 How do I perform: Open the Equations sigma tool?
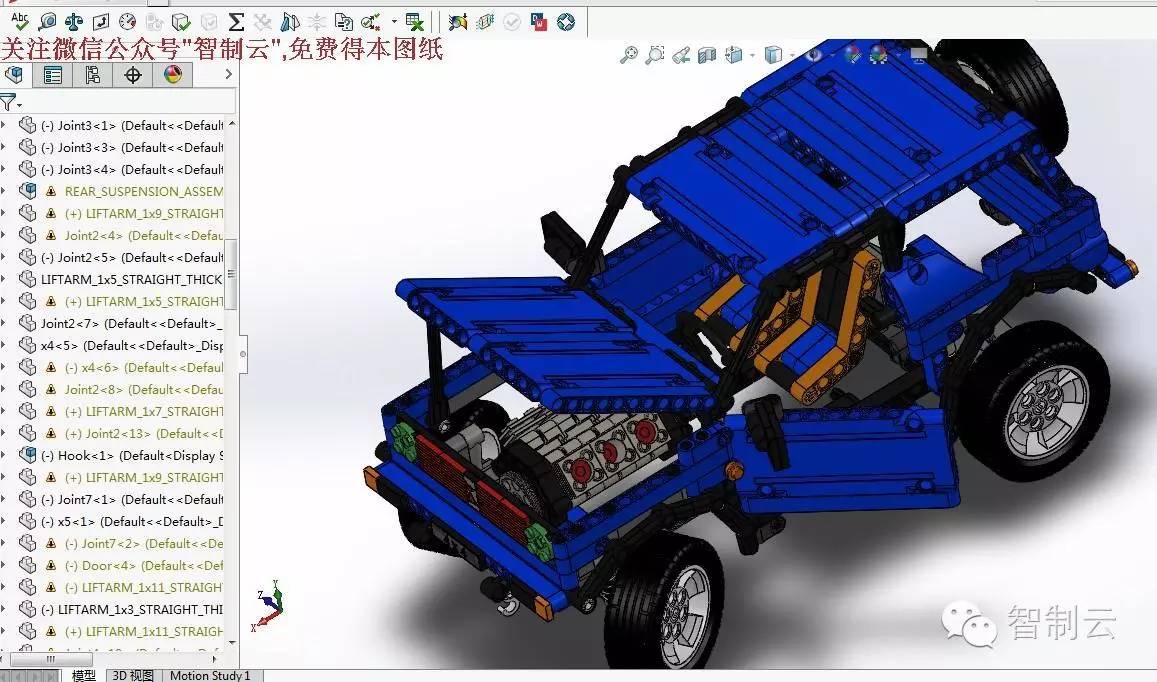click(235, 21)
